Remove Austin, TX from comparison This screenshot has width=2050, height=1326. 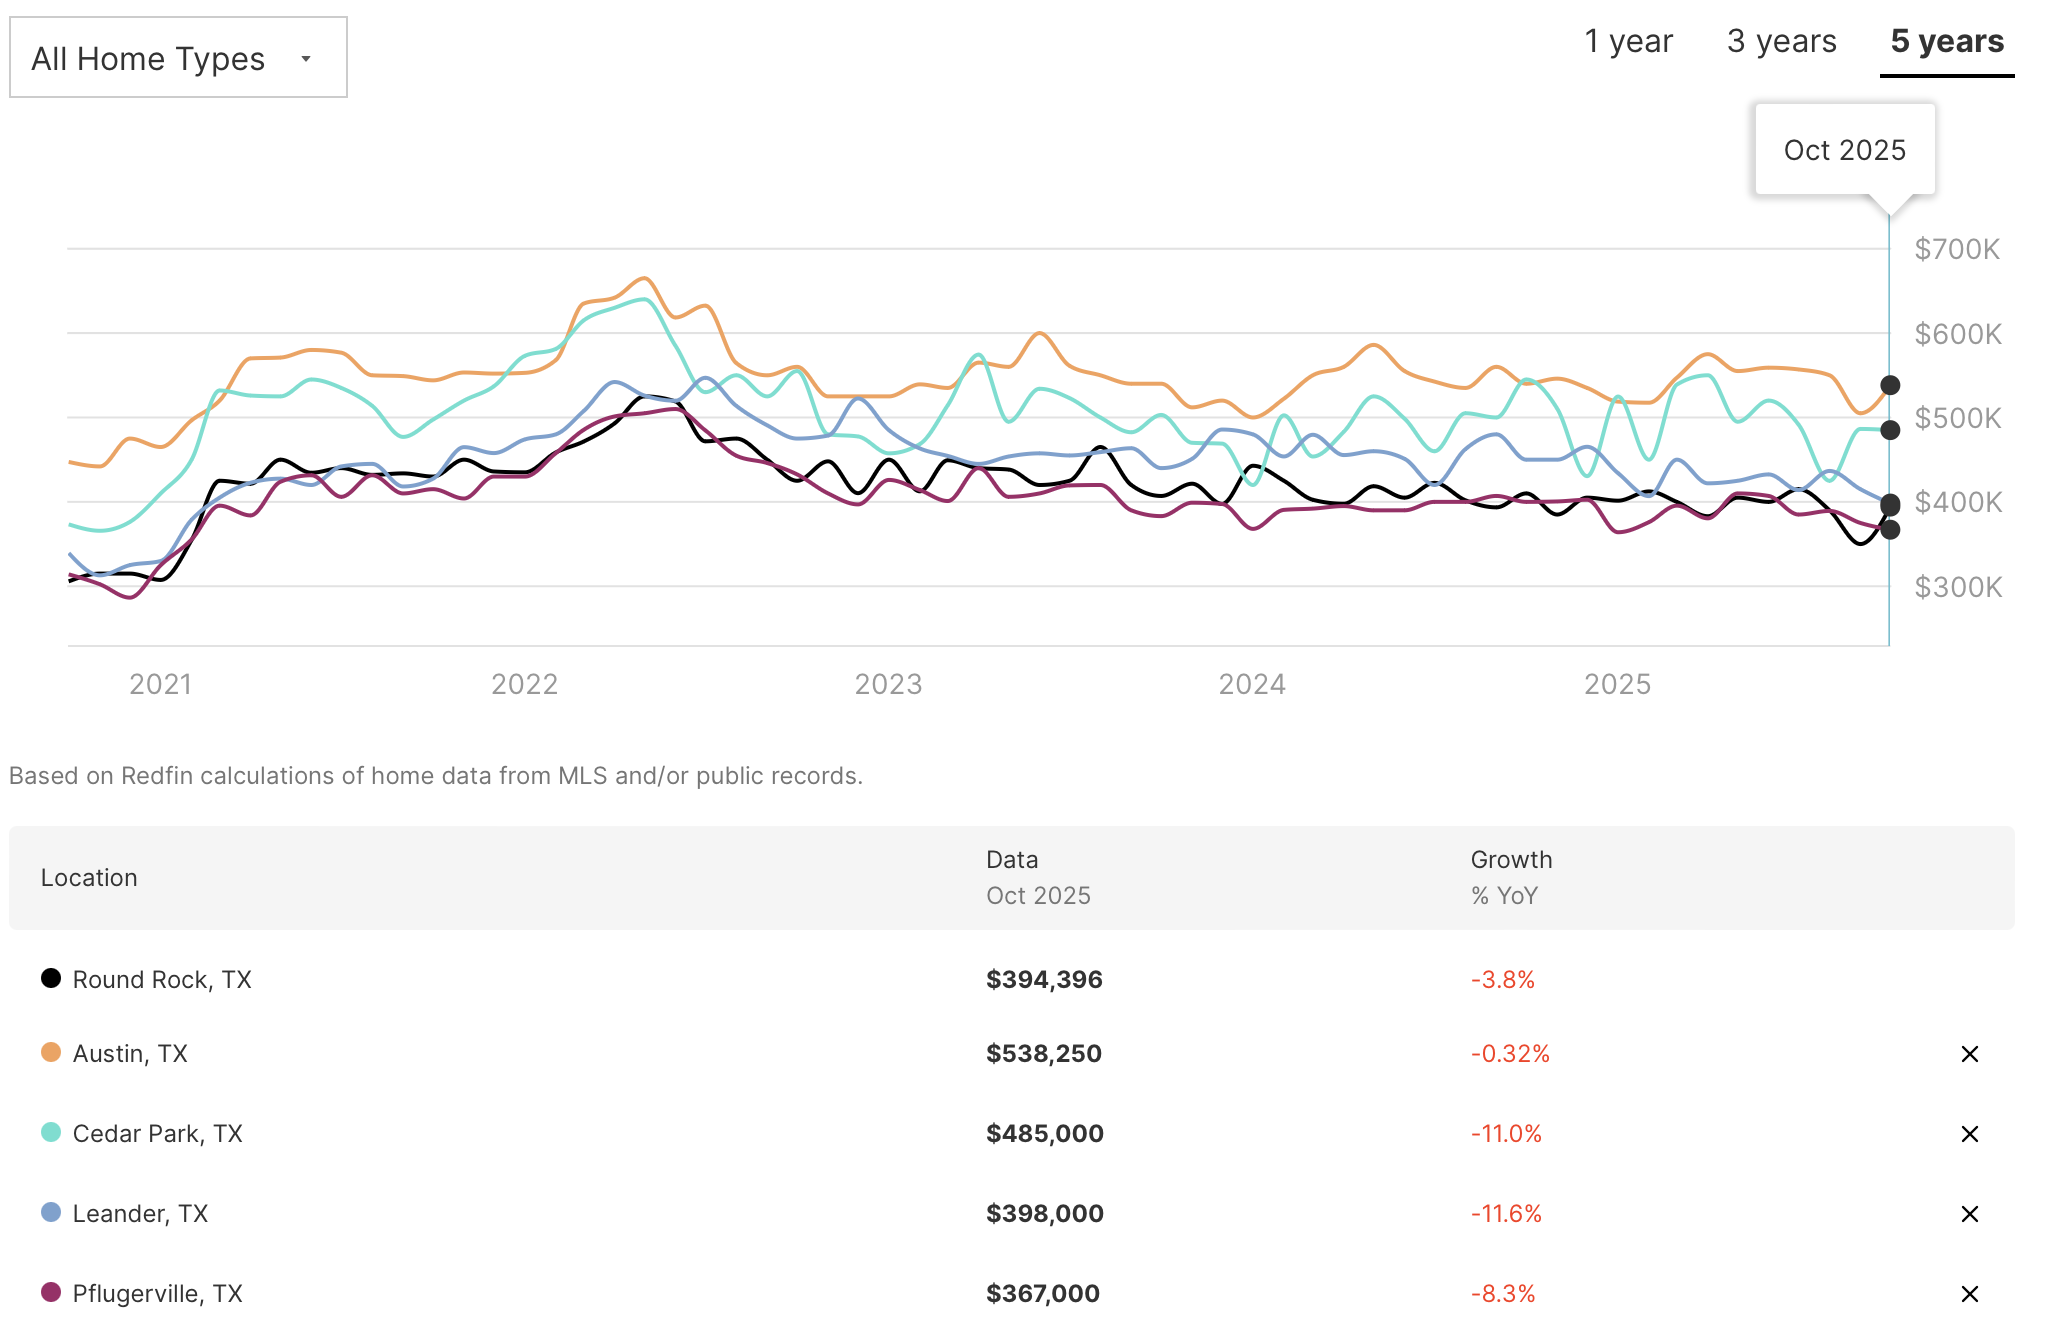pyautogui.click(x=1969, y=1054)
